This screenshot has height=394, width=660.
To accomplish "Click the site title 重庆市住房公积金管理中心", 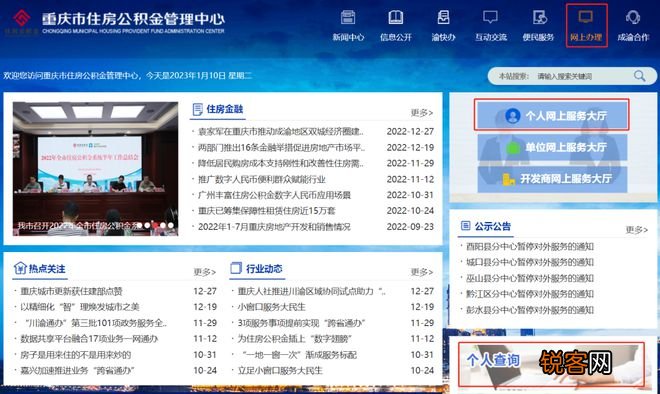I will (x=133, y=19).
